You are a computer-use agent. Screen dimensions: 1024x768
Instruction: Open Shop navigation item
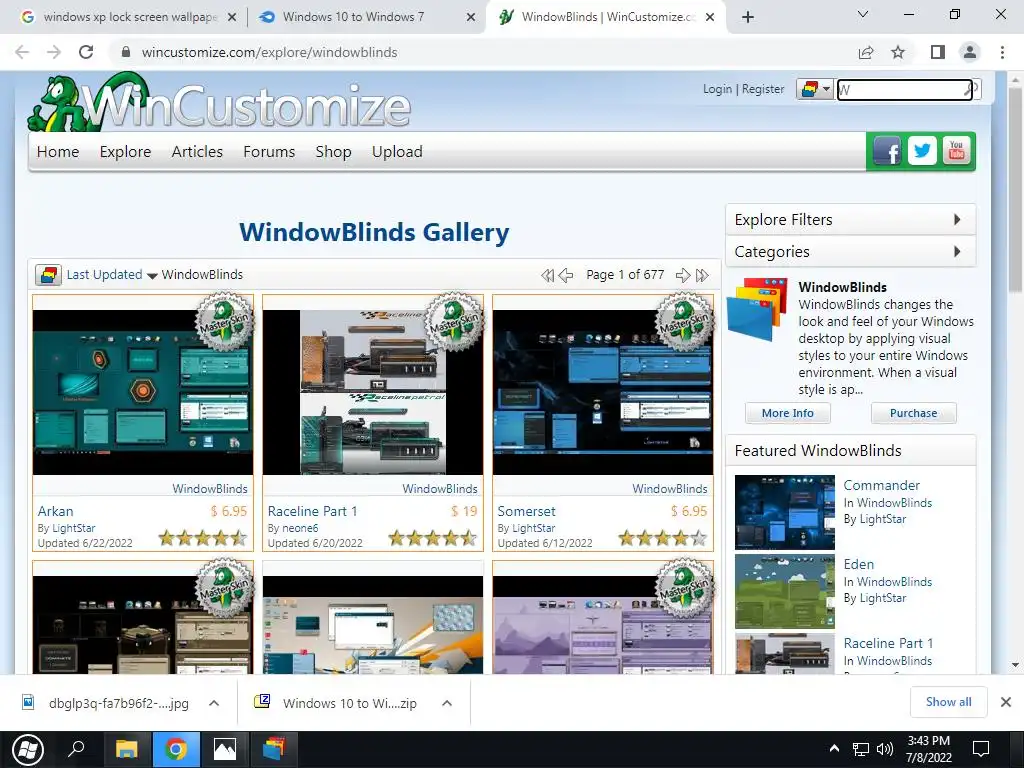(333, 152)
